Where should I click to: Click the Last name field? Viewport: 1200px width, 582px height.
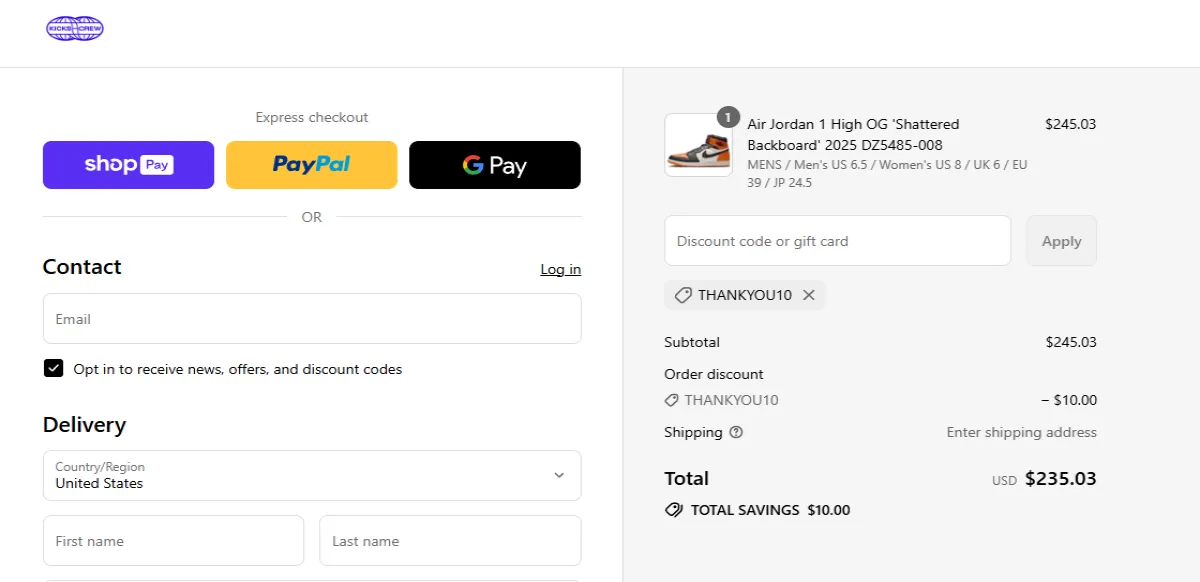pos(450,540)
